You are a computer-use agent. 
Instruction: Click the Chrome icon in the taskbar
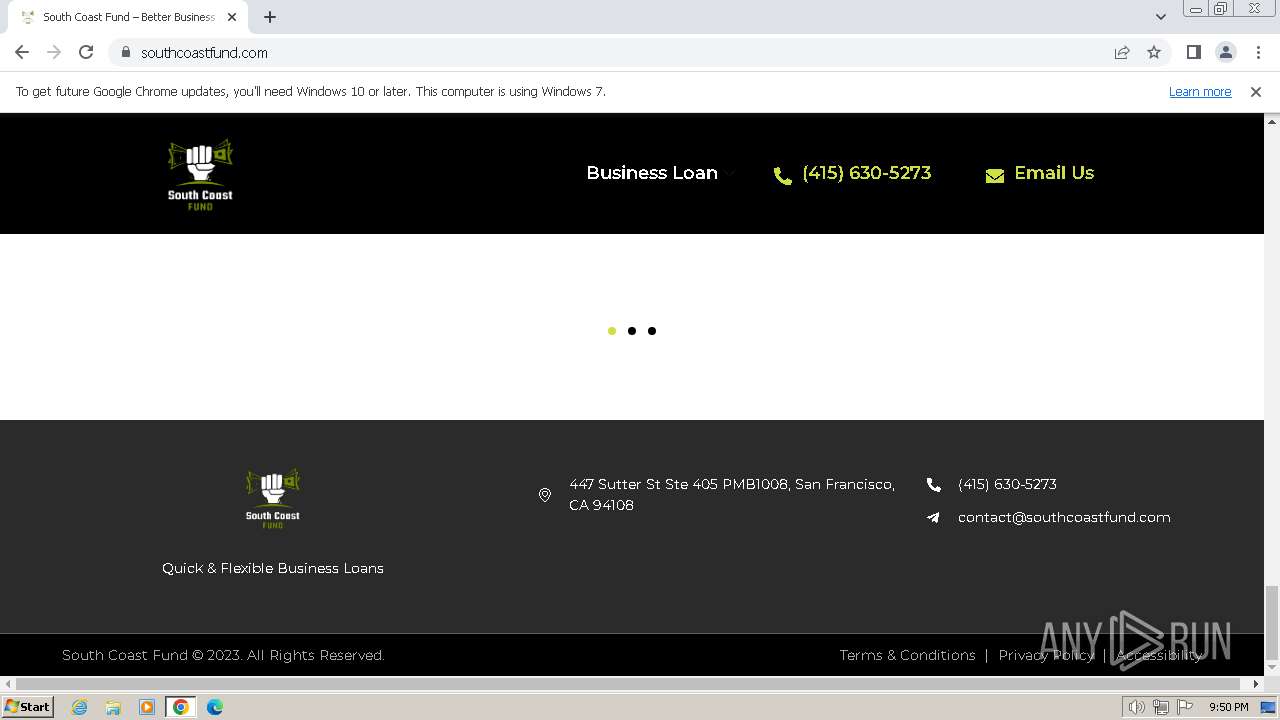click(x=181, y=707)
